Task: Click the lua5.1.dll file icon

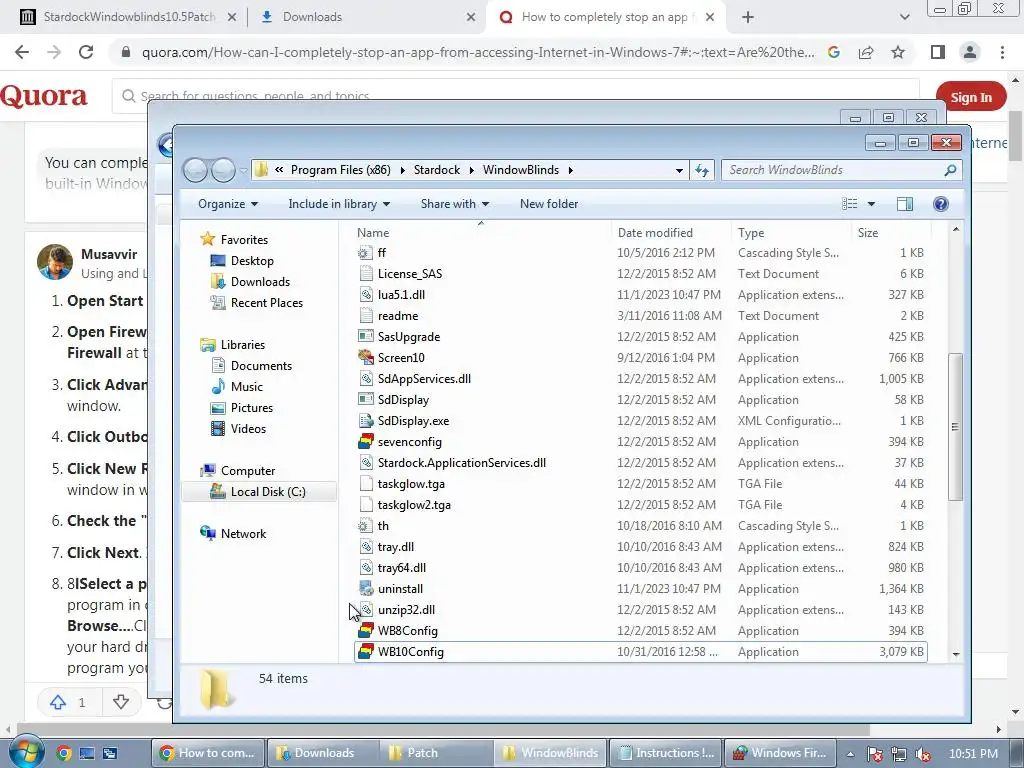Action: pyautogui.click(x=366, y=295)
